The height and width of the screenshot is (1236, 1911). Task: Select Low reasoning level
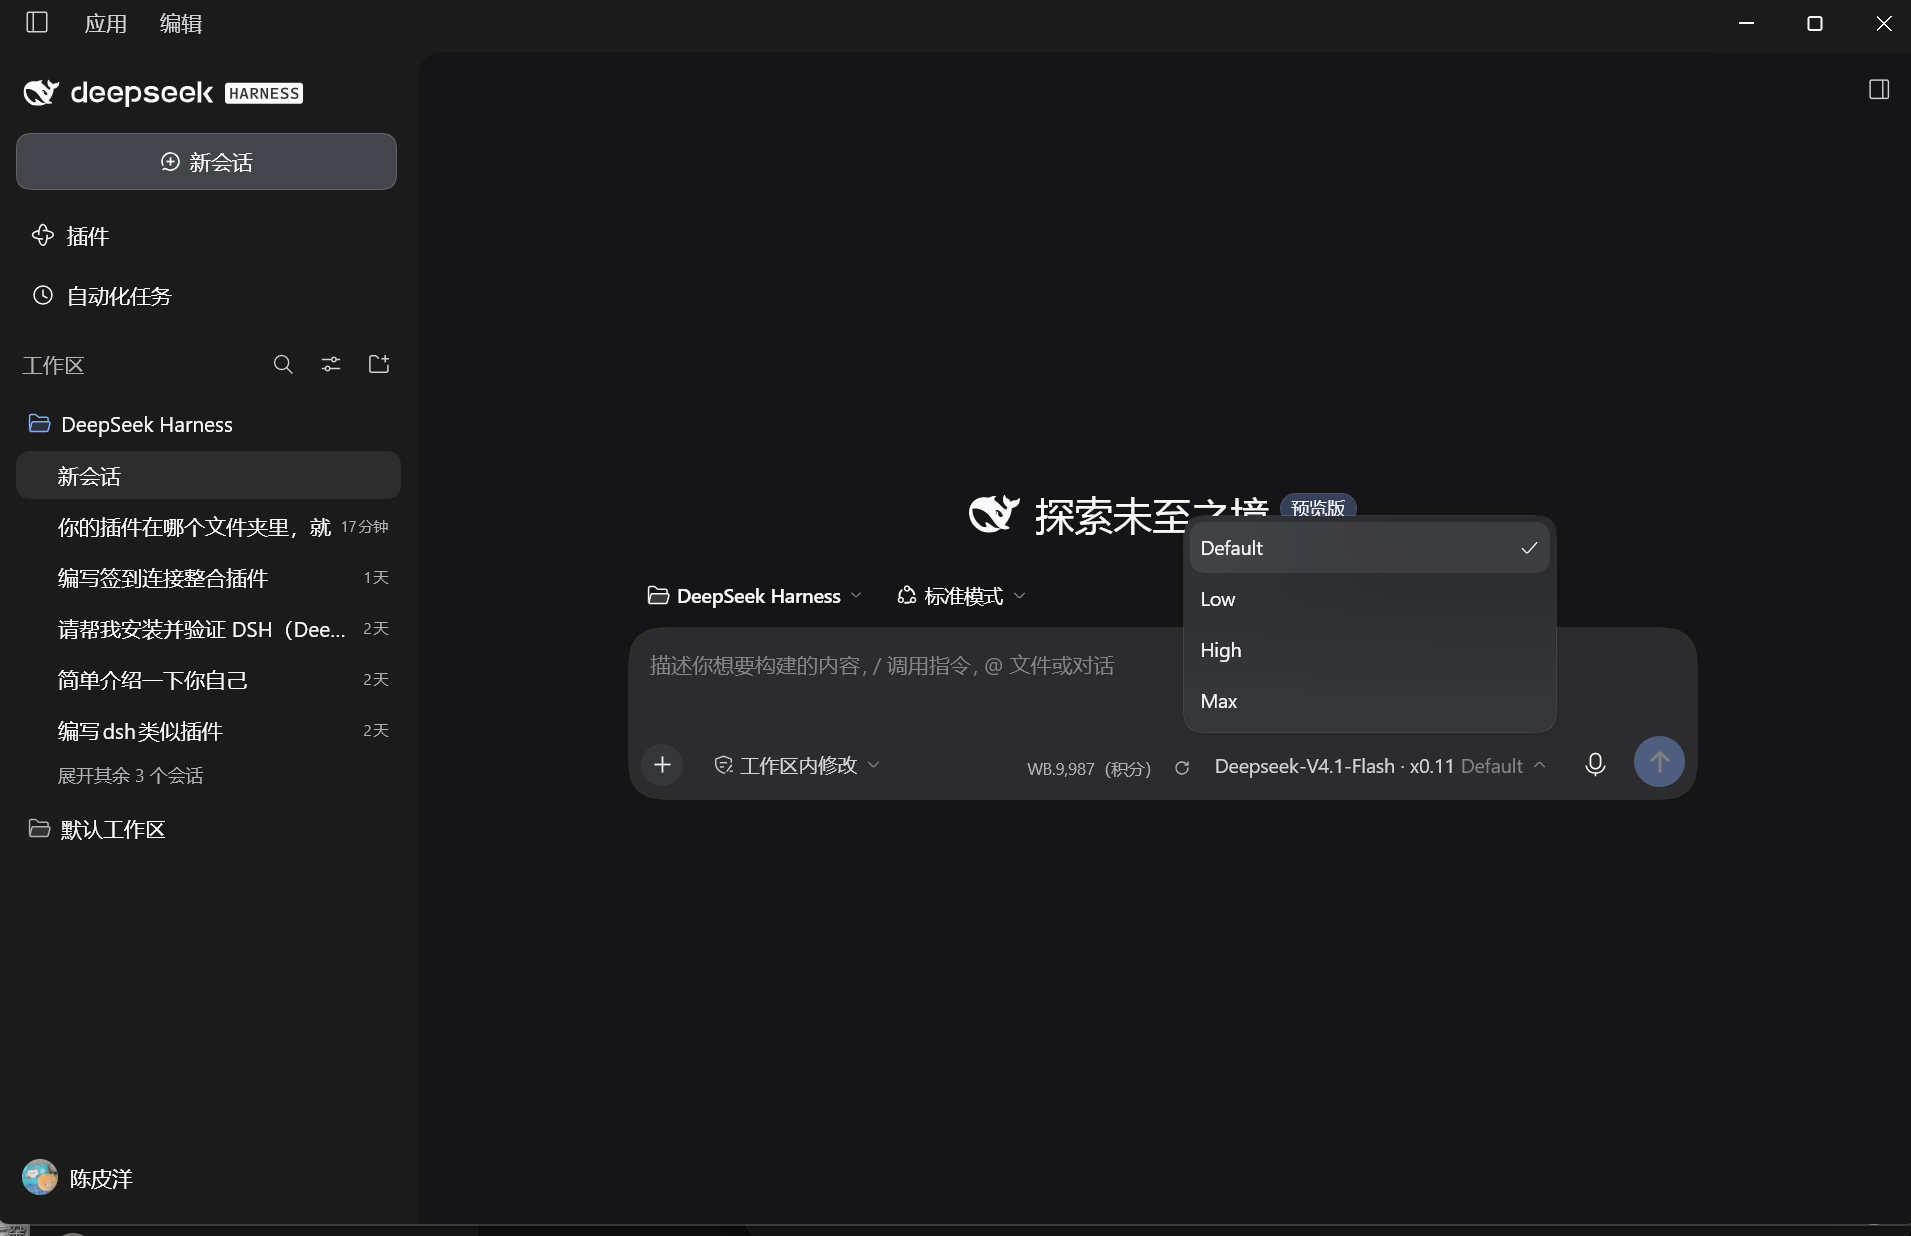pos(1369,599)
